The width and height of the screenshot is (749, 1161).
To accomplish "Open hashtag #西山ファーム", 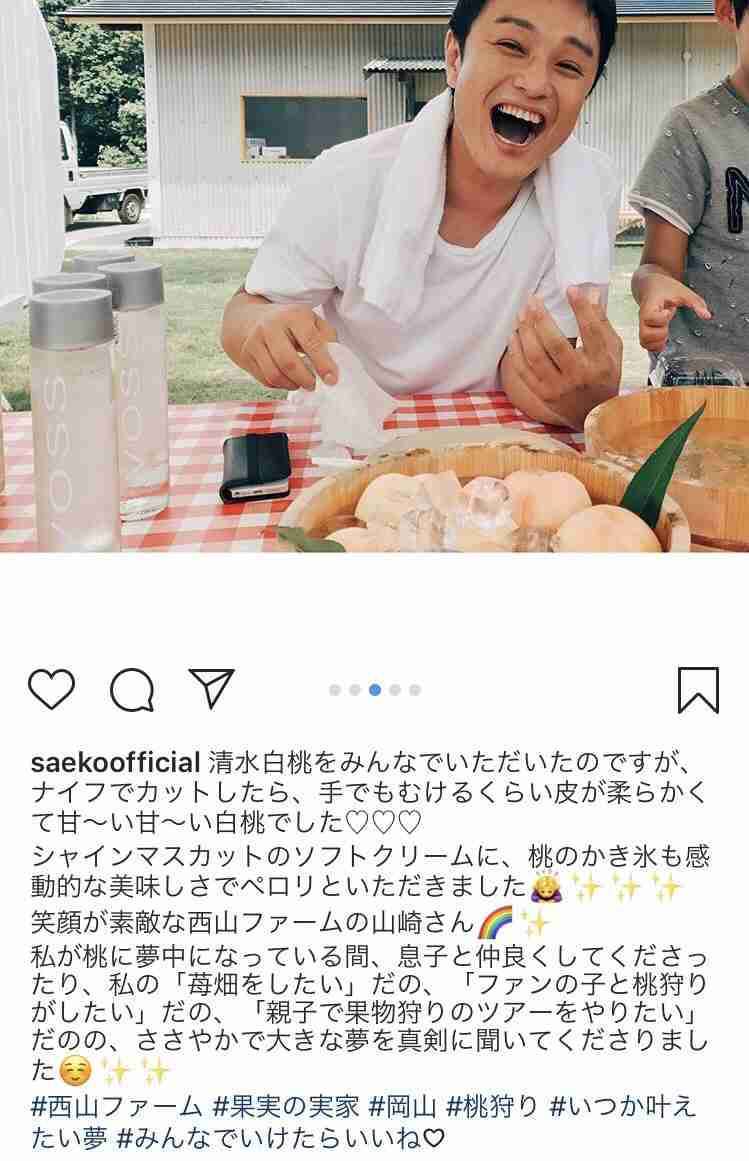I will 116,1107.
